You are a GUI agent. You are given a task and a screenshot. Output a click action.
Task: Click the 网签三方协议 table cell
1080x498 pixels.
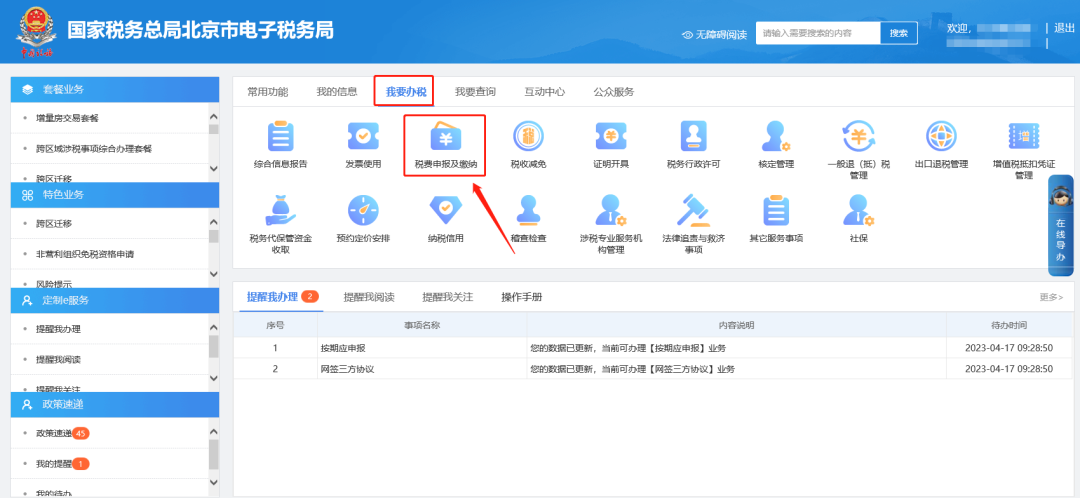pos(422,369)
